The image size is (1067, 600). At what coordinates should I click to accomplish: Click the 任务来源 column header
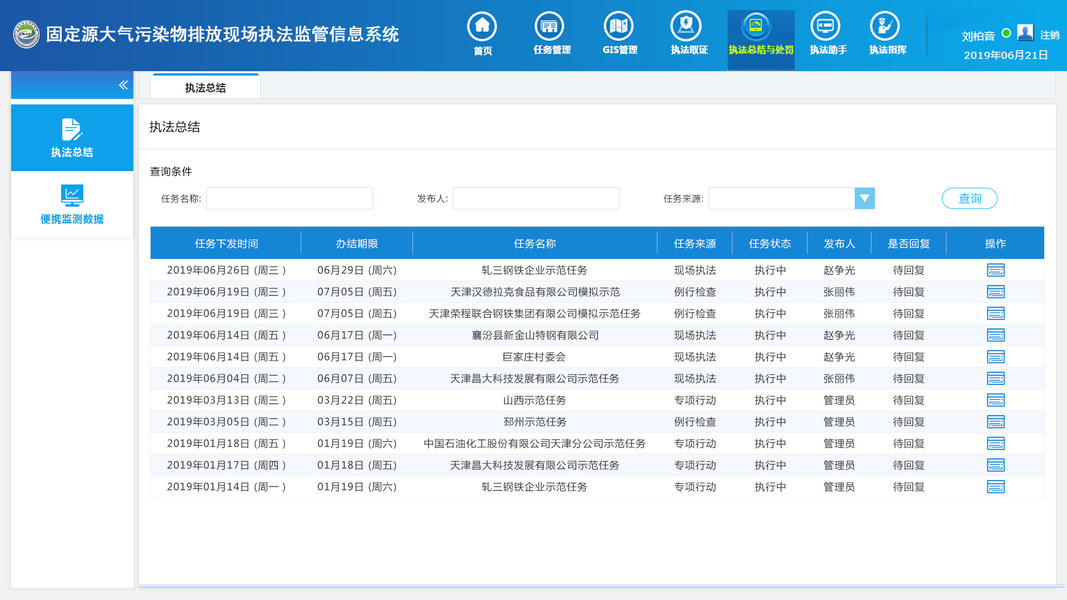pyautogui.click(x=695, y=244)
